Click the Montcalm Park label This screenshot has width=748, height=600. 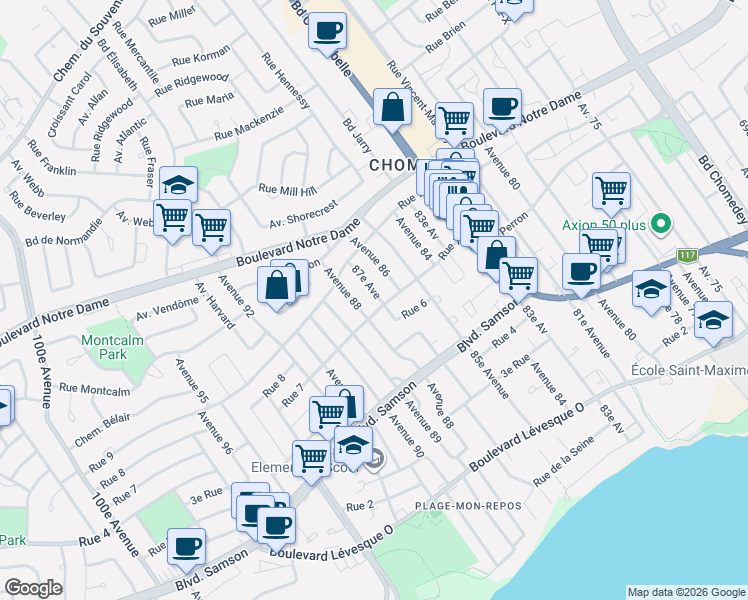click(113, 347)
